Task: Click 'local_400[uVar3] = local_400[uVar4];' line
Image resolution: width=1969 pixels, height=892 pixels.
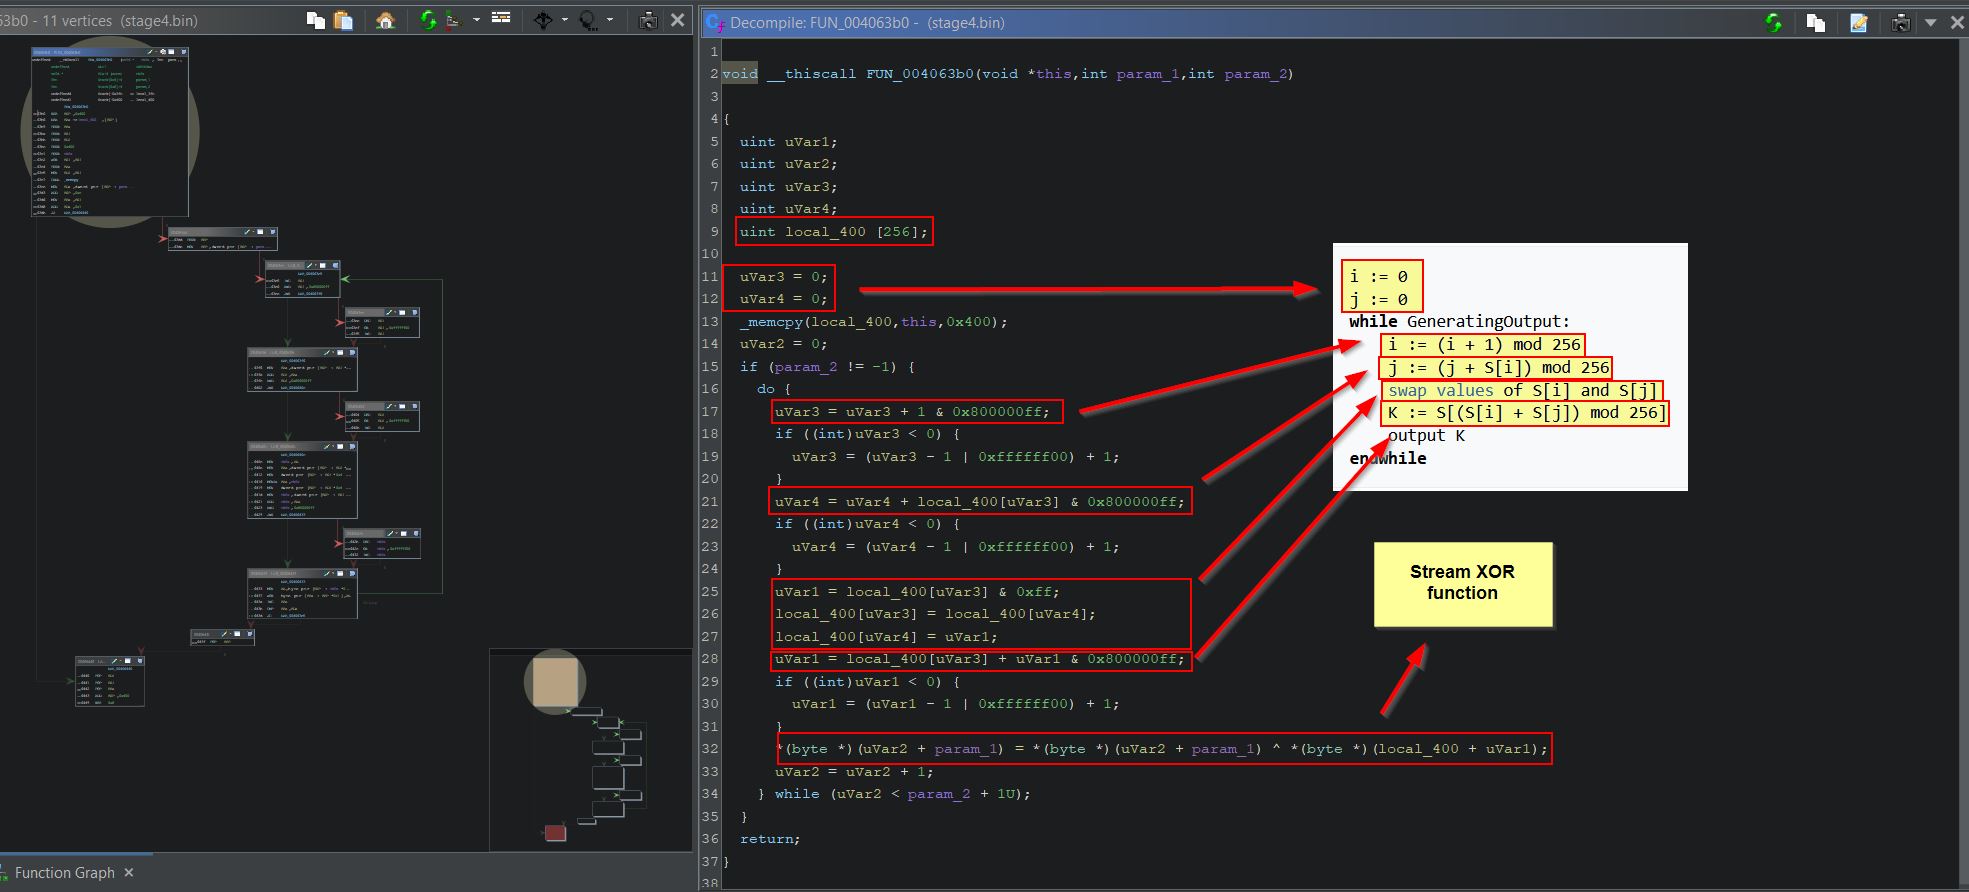Action: 935,614
